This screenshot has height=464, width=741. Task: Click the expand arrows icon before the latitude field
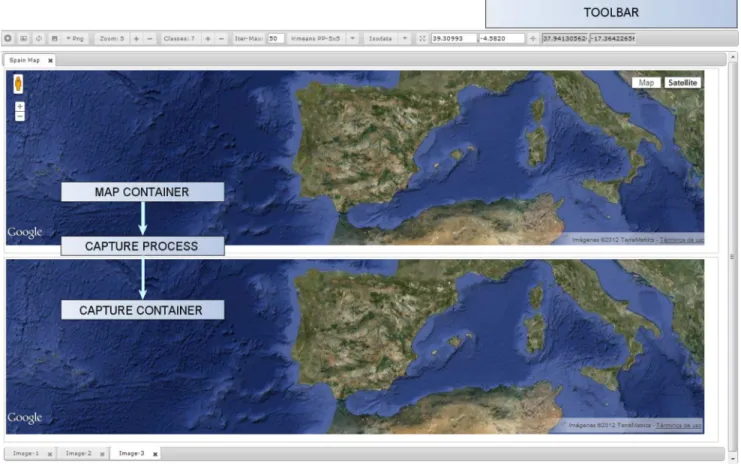tap(422, 39)
